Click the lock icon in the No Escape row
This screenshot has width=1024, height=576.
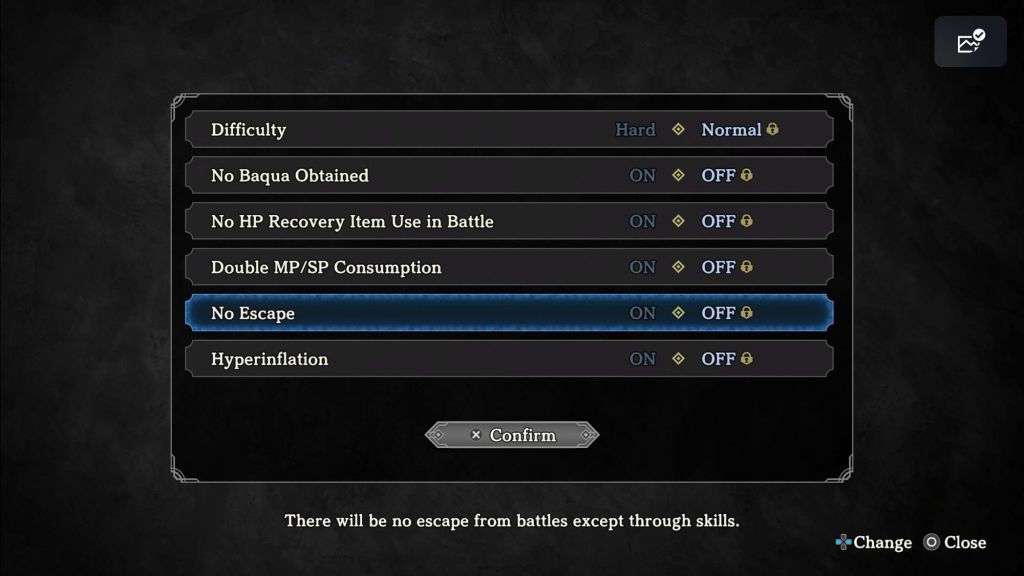[747, 313]
